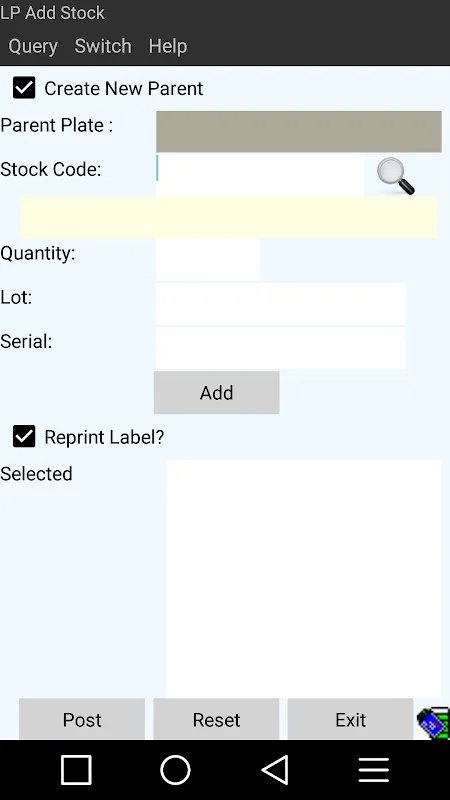Click into the Lot input field
This screenshot has width=450, height=800.
pos(281,304)
